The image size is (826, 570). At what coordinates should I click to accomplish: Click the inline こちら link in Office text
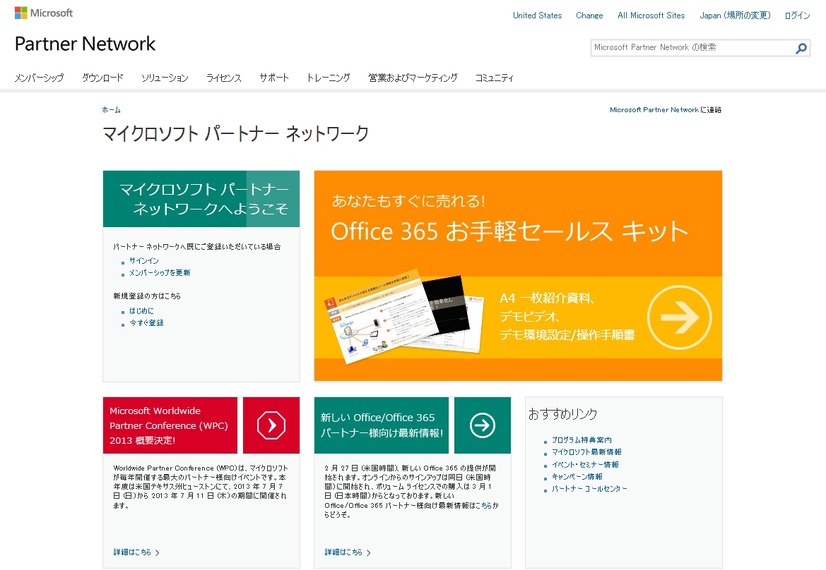(x=484, y=505)
